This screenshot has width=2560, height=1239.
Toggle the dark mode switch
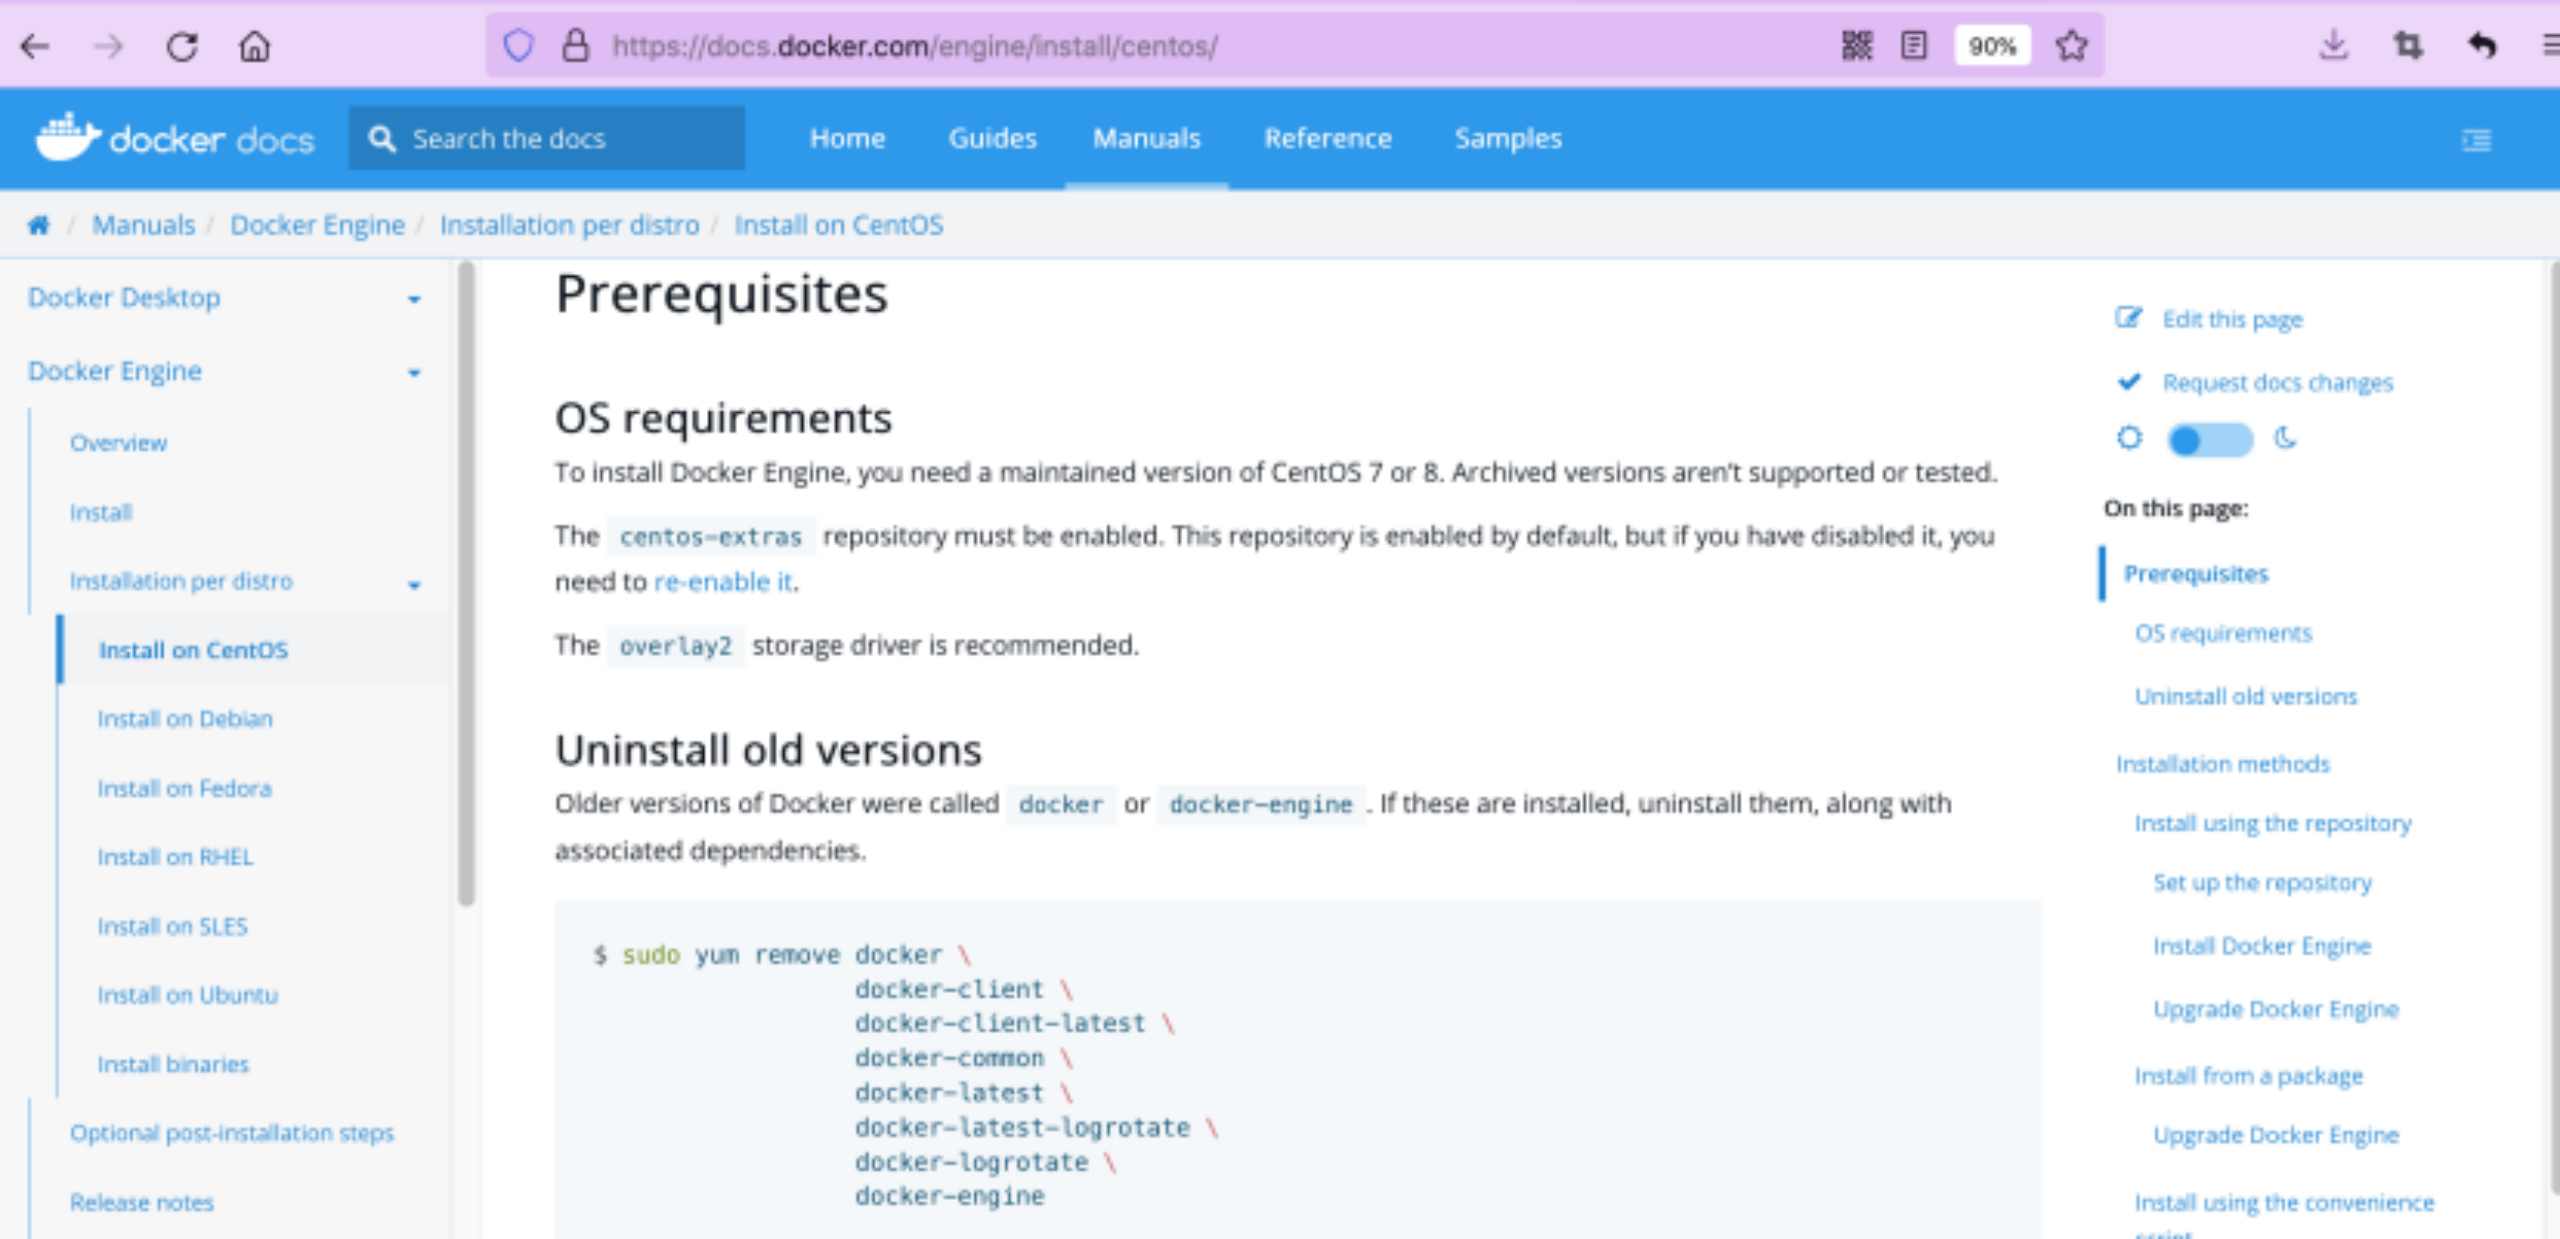[2209, 440]
